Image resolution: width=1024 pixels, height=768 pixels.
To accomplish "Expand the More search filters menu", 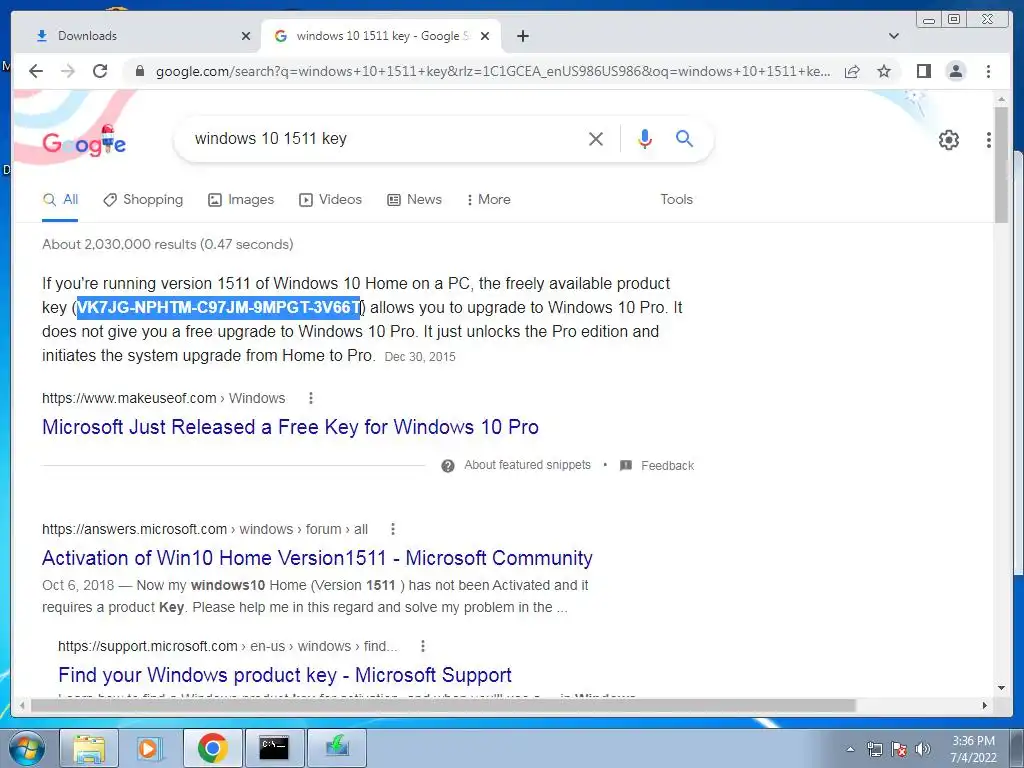I will (488, 199).
